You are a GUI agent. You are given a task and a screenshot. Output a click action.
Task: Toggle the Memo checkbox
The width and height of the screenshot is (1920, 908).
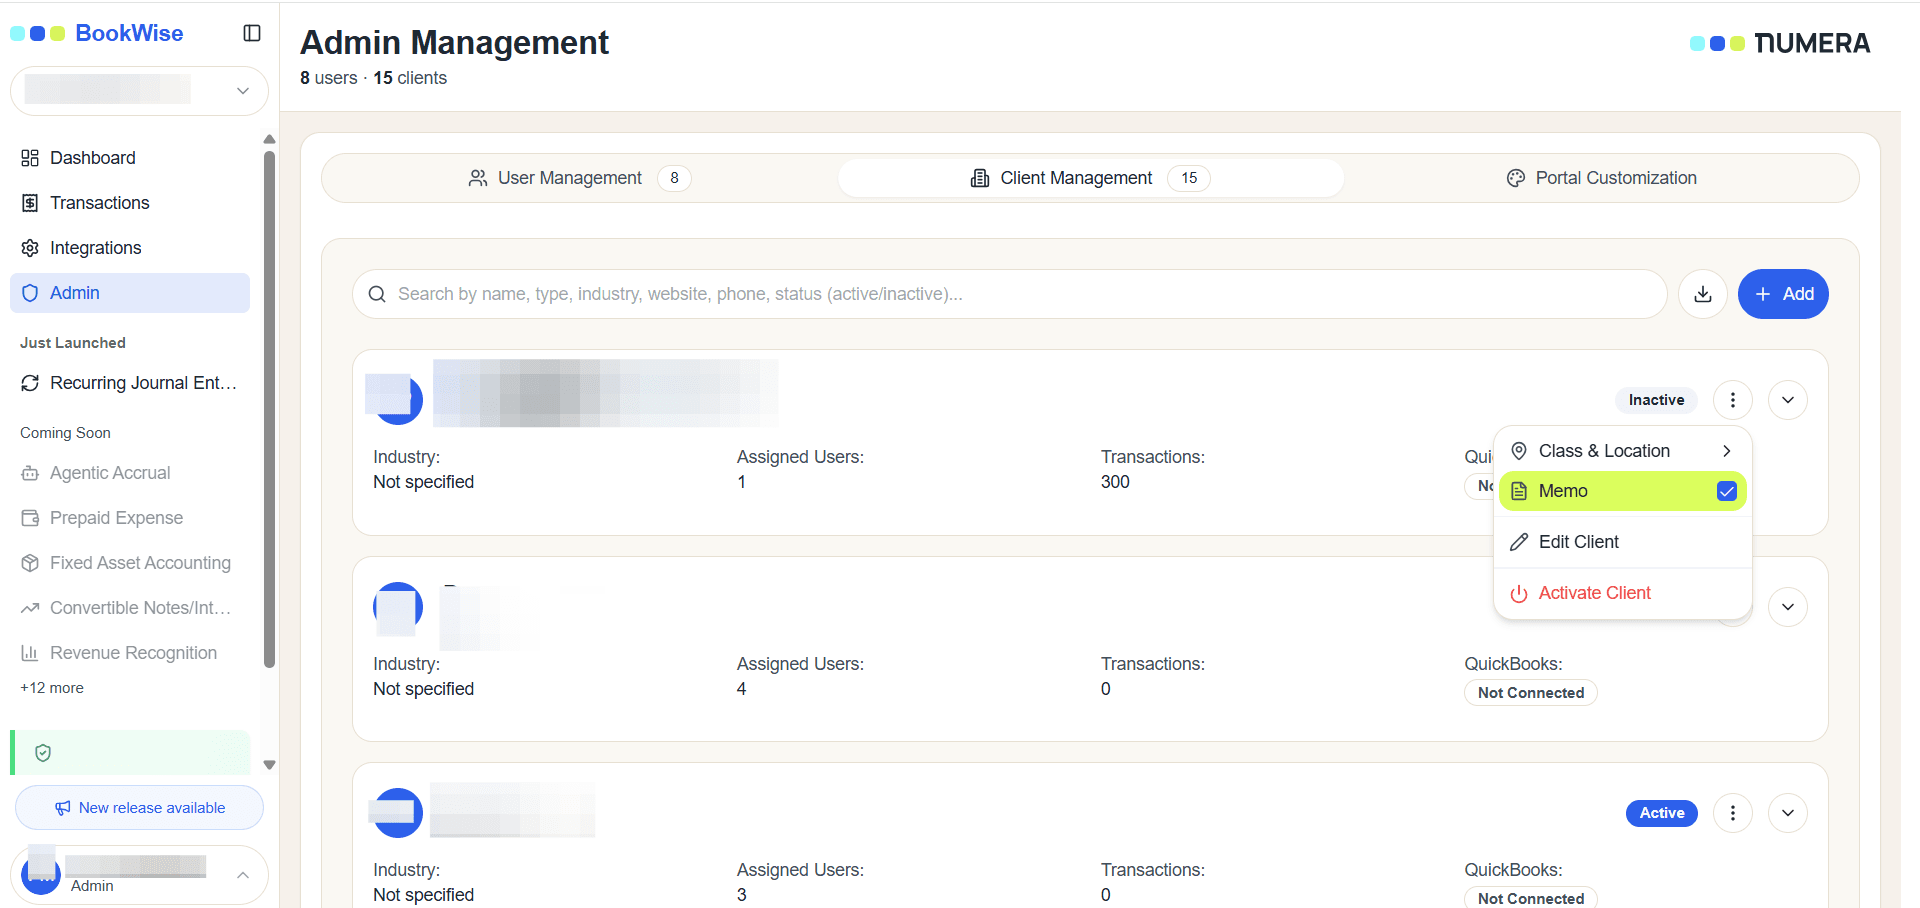(x=1726, y=491)
